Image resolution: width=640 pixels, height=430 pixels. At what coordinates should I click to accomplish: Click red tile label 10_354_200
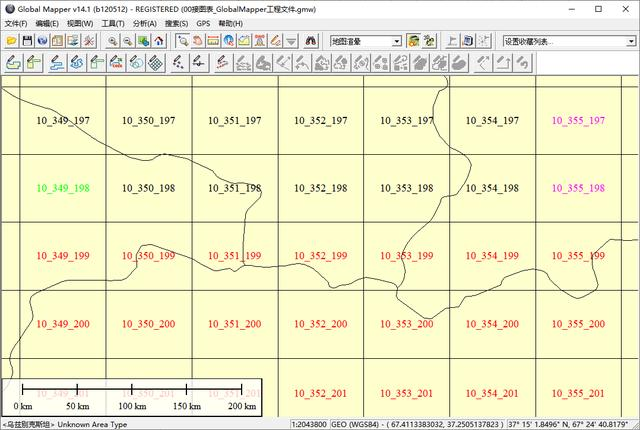point(492,324)
